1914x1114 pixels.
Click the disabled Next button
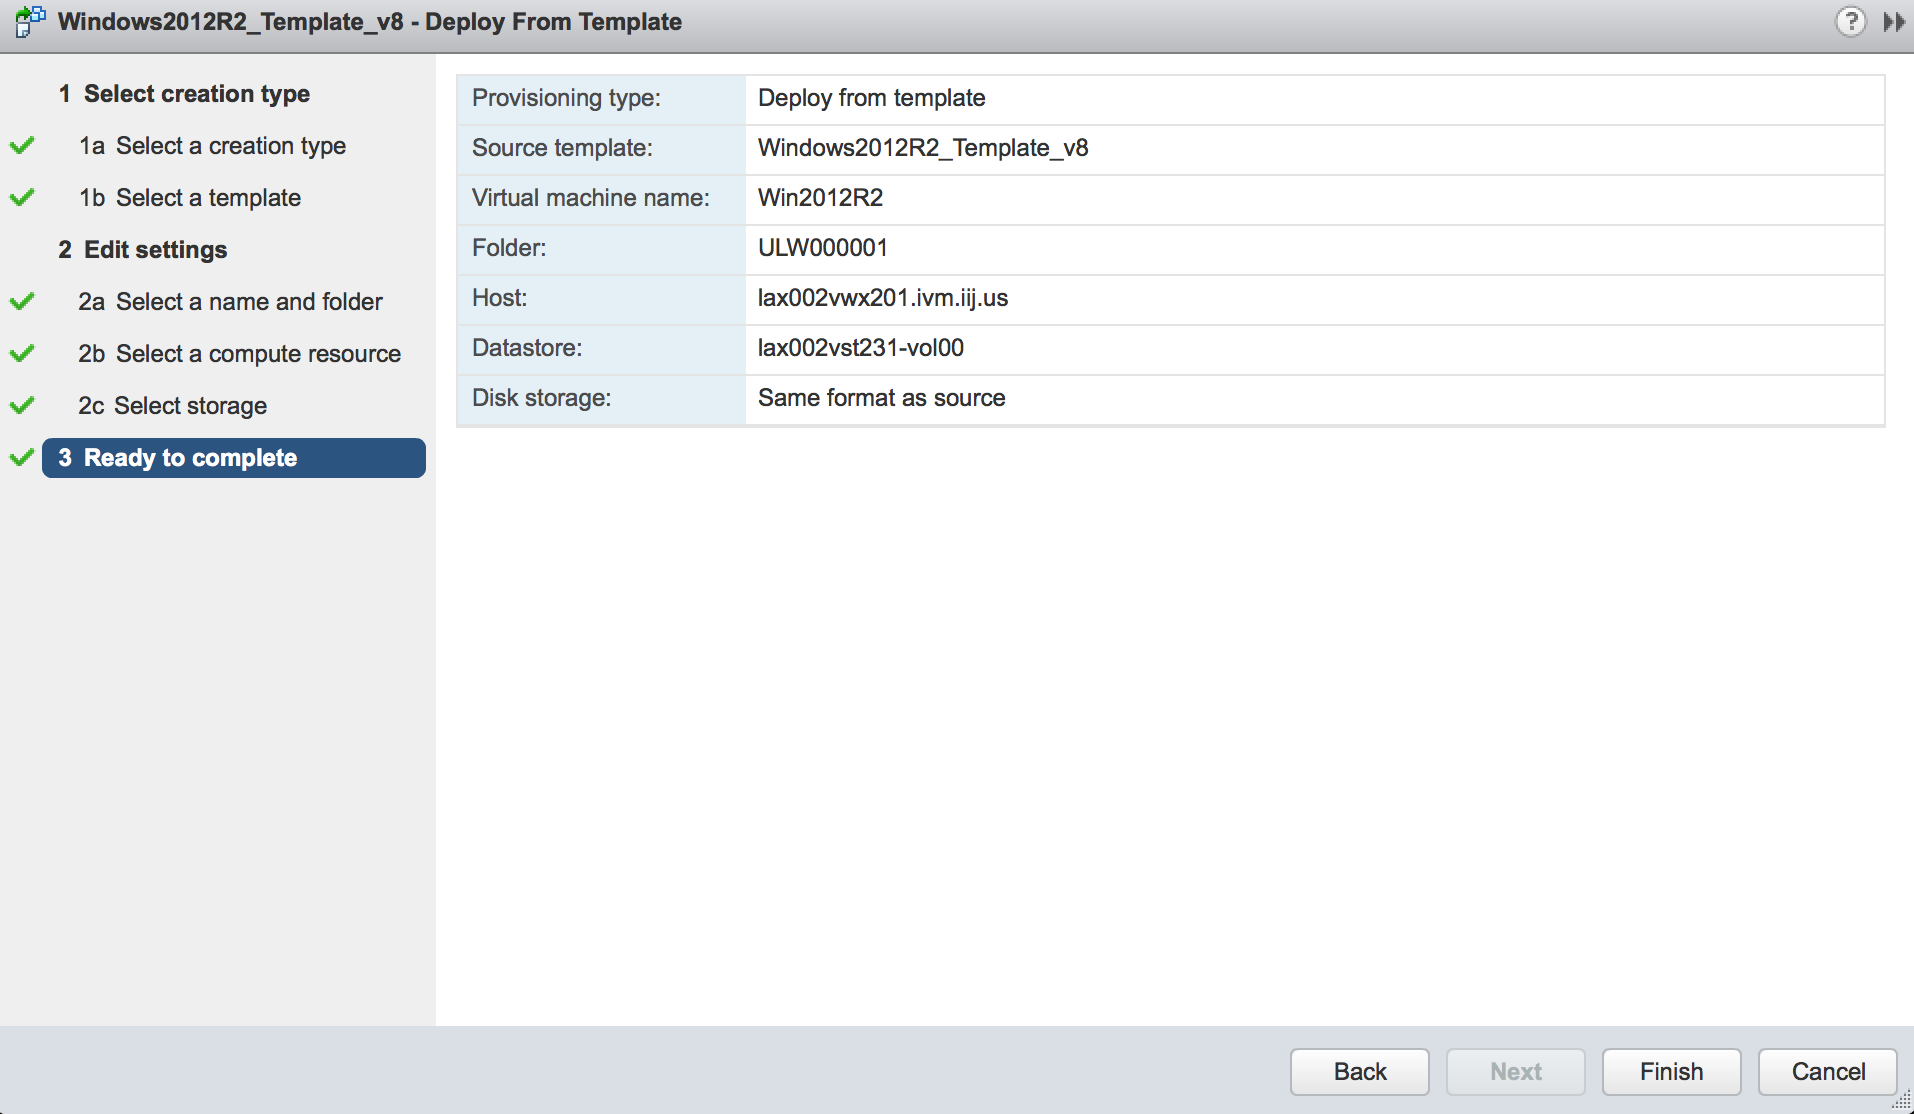click(x=1516, y=1072)
